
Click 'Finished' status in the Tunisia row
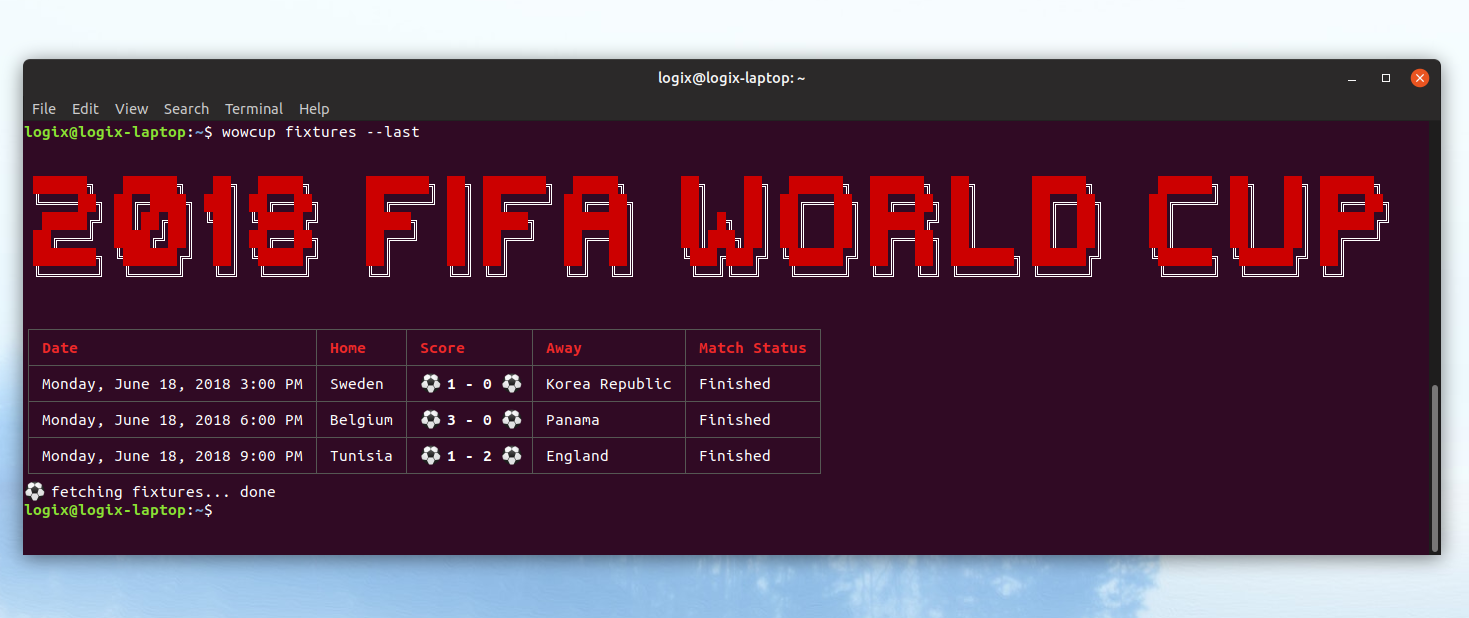(x=735, y=456)
